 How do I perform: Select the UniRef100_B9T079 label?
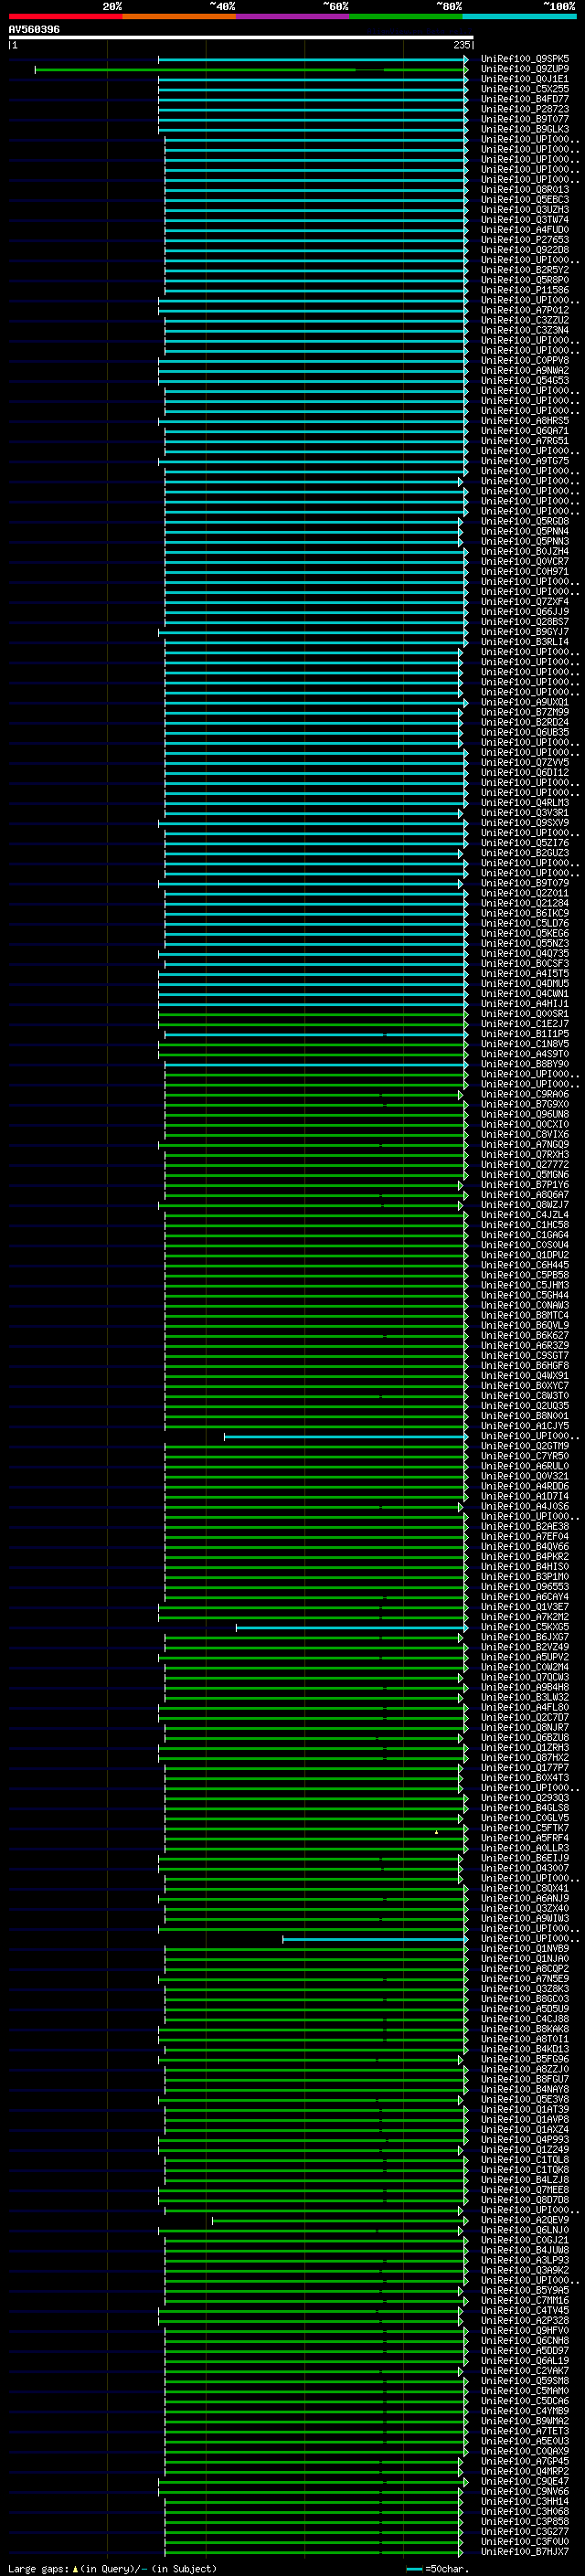pos(525,883)
